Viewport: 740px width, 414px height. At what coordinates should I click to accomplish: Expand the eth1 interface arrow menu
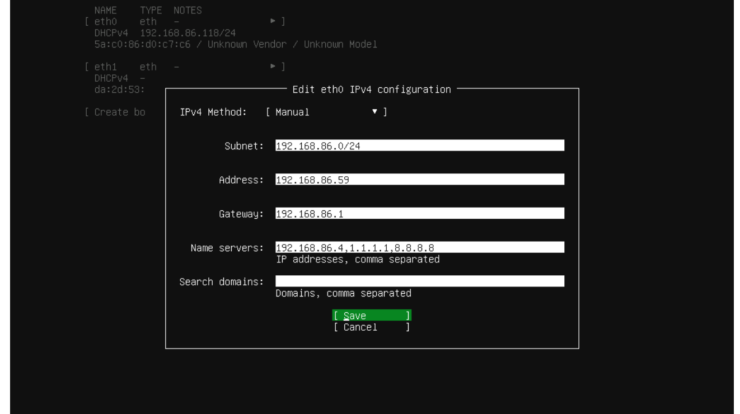[x=274, y=66]
